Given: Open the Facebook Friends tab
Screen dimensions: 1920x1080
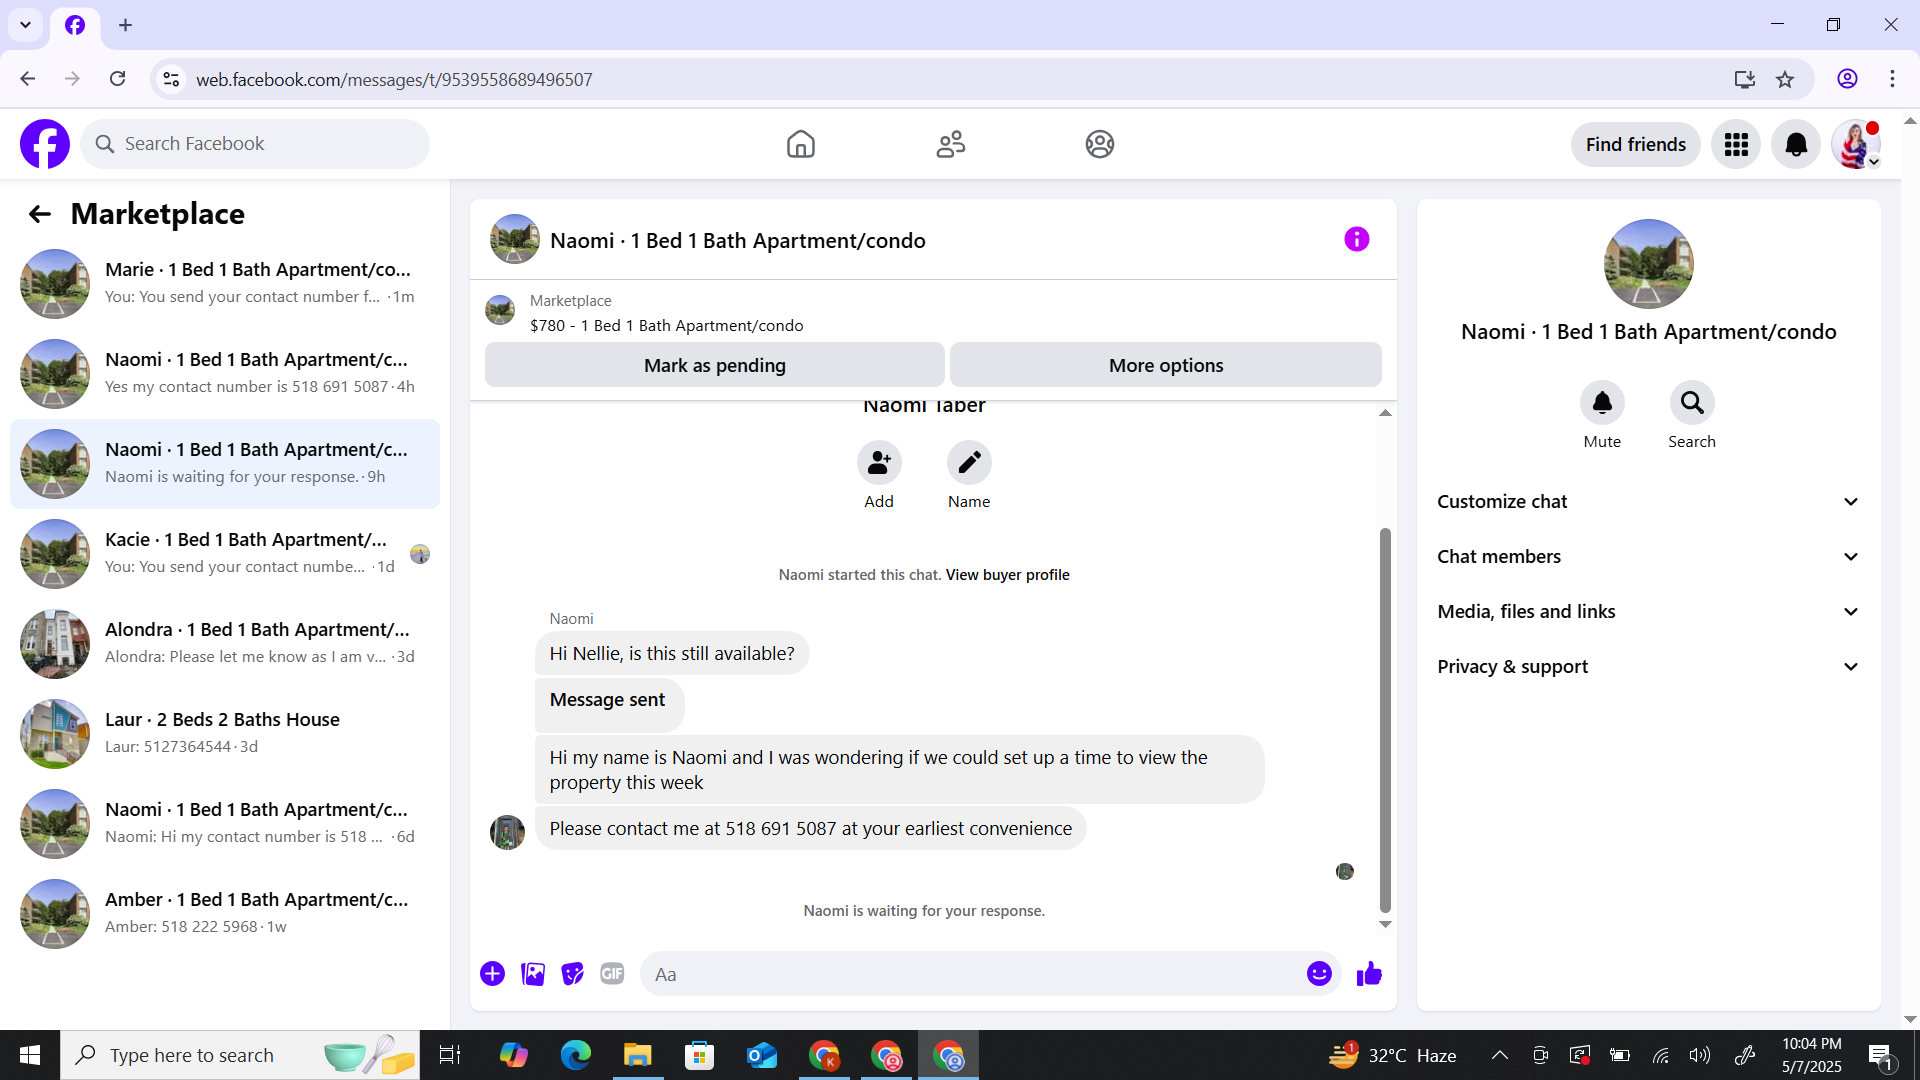Looking at the screenshot, I should tap(950, 144).
